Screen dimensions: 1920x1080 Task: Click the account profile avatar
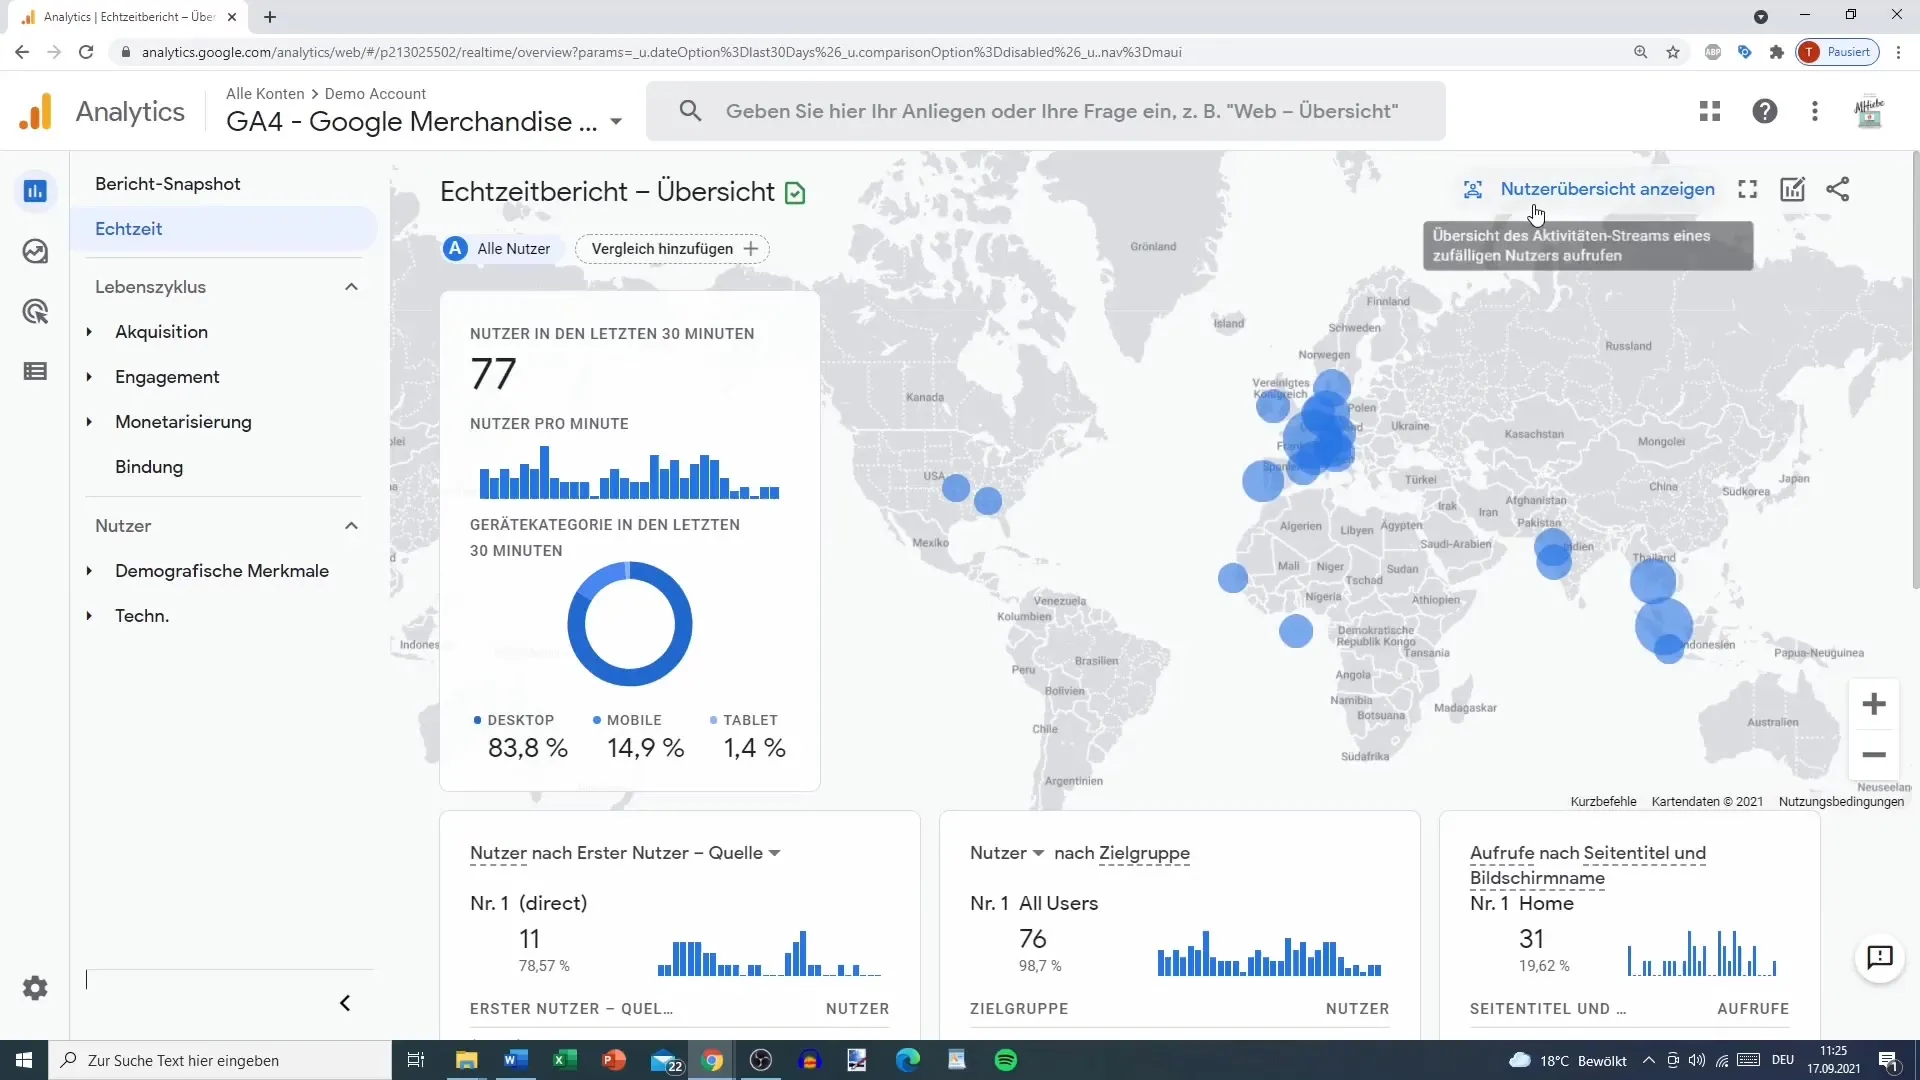click(x=1869, y=111)
